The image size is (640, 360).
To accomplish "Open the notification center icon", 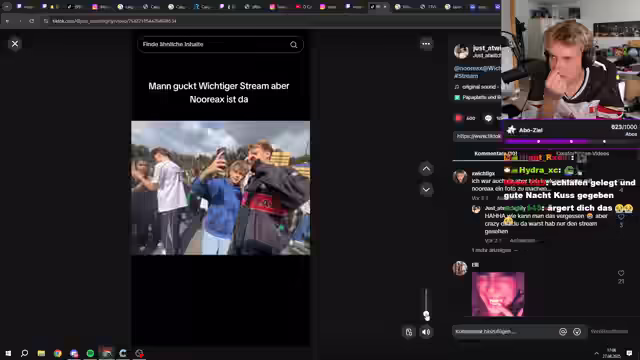I will (x=629, y=353).
